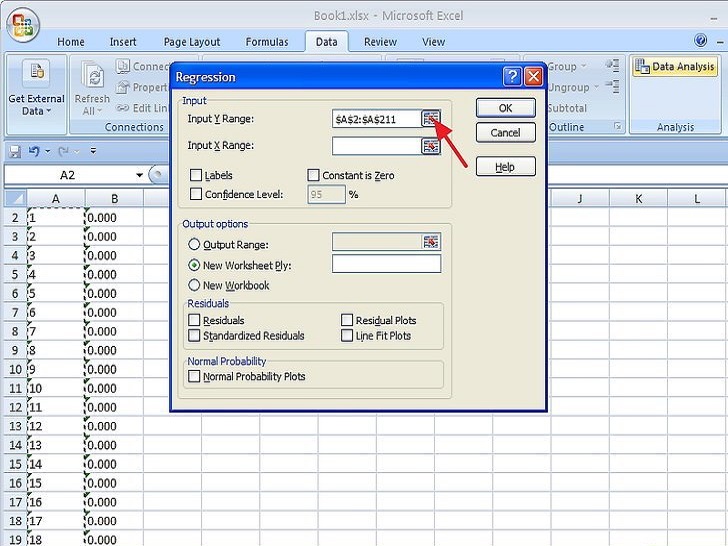
Task: Click the dialog question mark help icon
Action: point(512,77)
